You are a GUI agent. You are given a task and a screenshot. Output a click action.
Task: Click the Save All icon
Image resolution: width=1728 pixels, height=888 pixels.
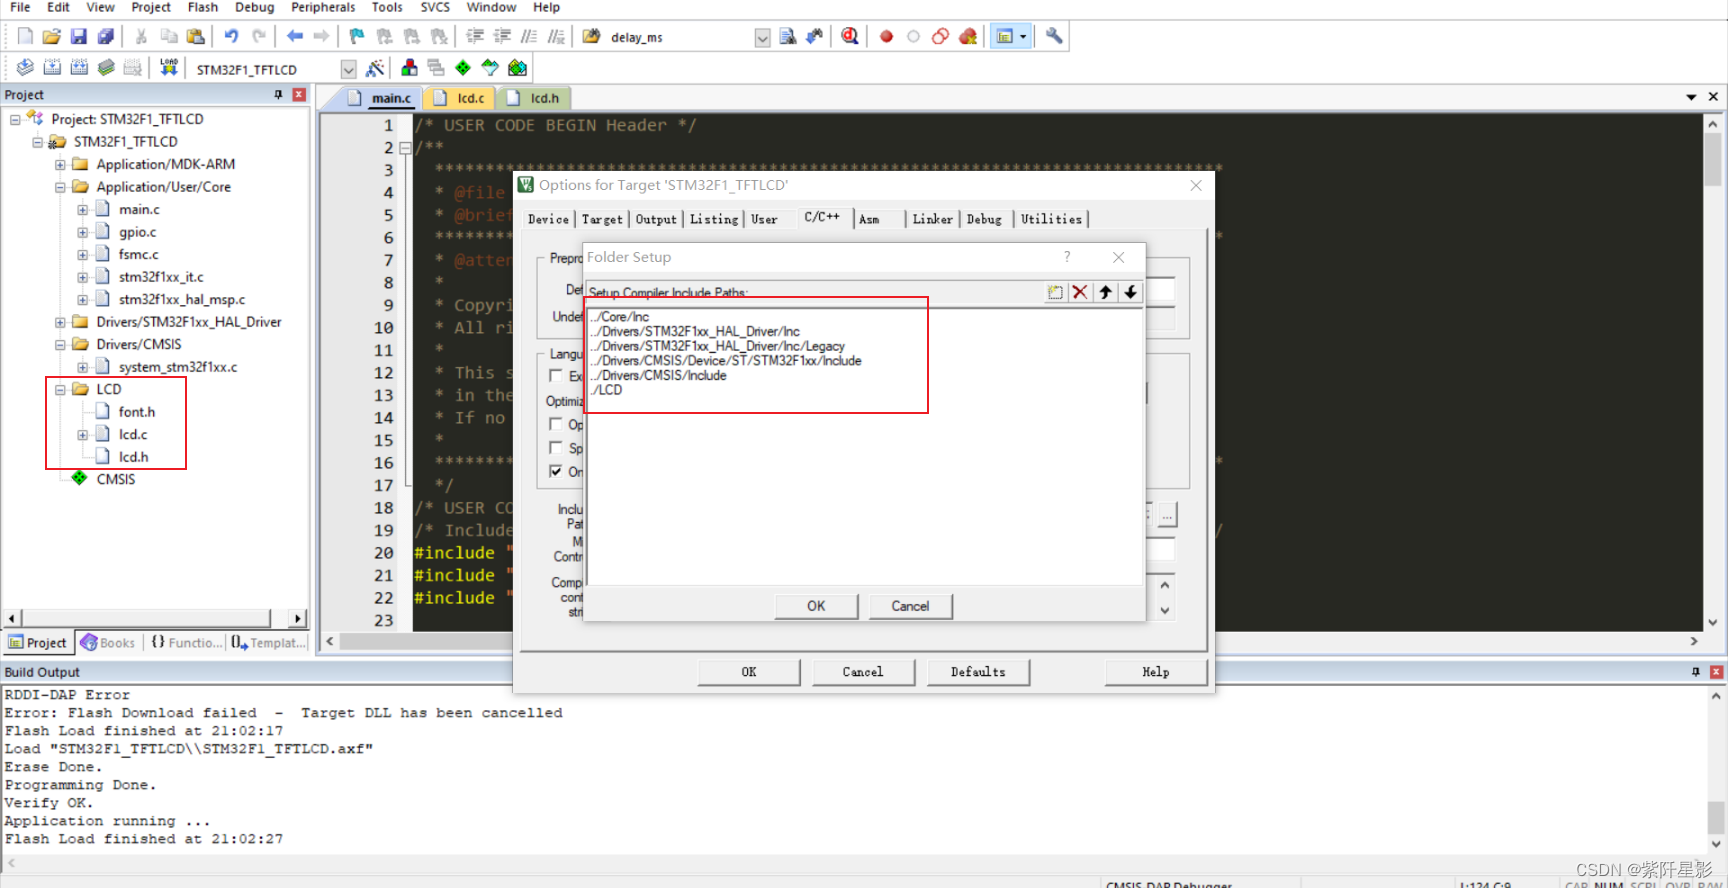click(106, 36)
